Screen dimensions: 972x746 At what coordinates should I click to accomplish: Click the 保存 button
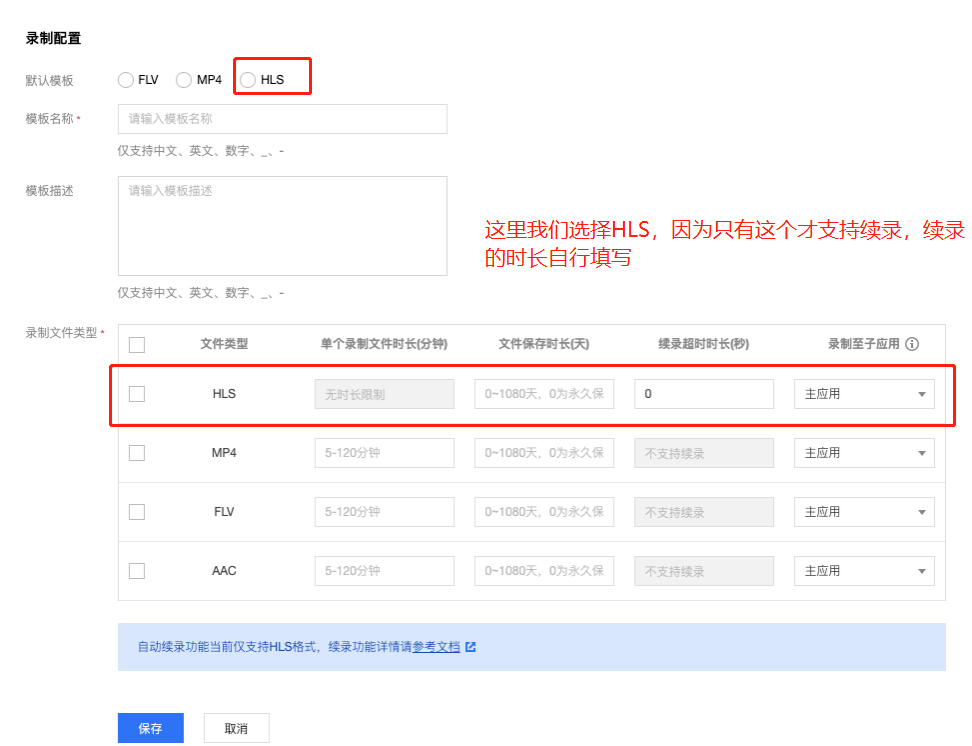pos(150,729)
